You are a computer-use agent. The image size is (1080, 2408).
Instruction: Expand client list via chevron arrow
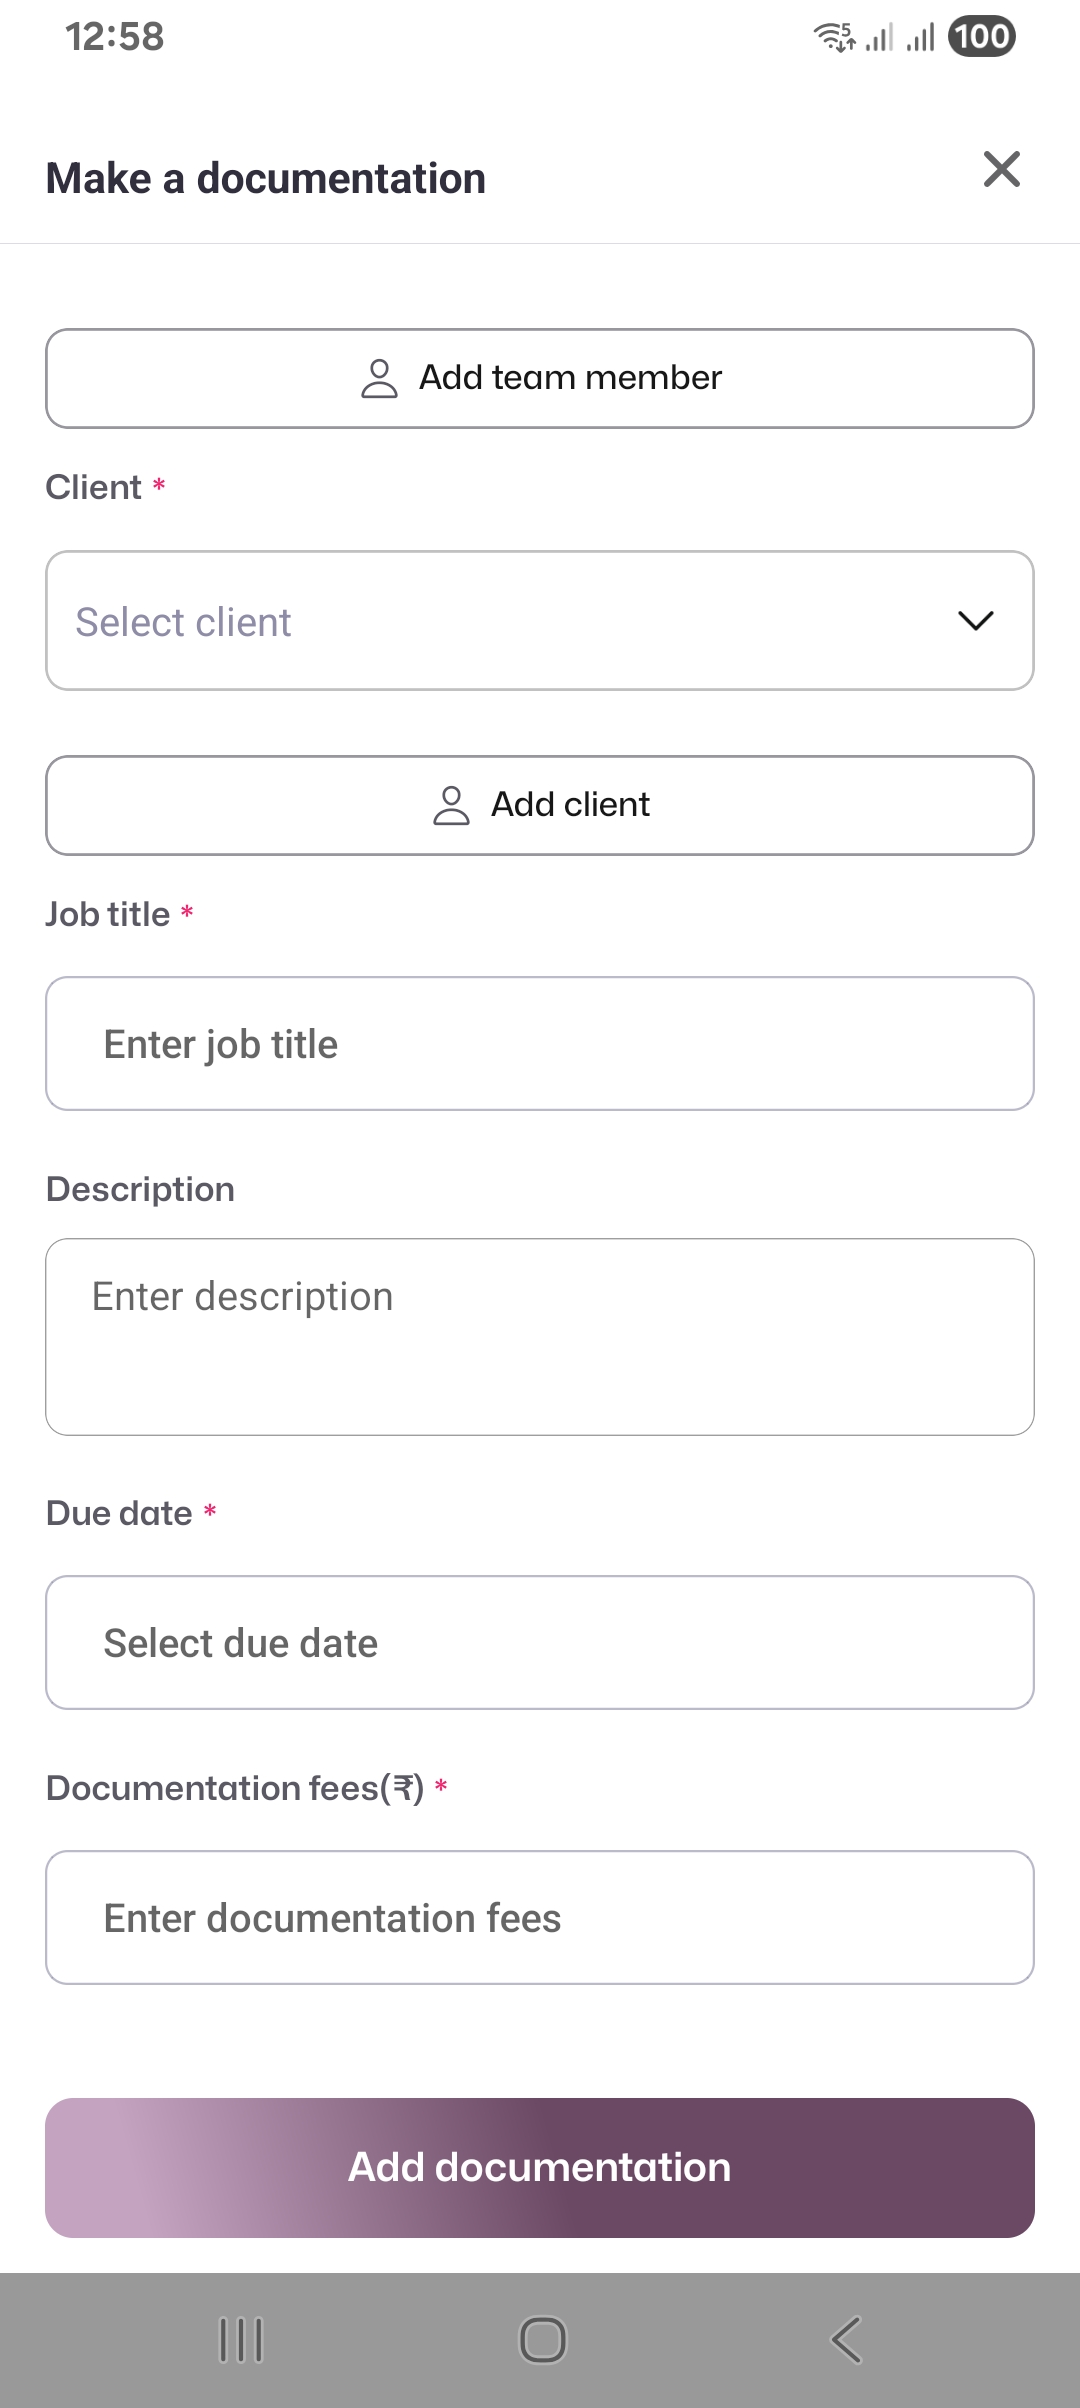[x=975, y=621]
